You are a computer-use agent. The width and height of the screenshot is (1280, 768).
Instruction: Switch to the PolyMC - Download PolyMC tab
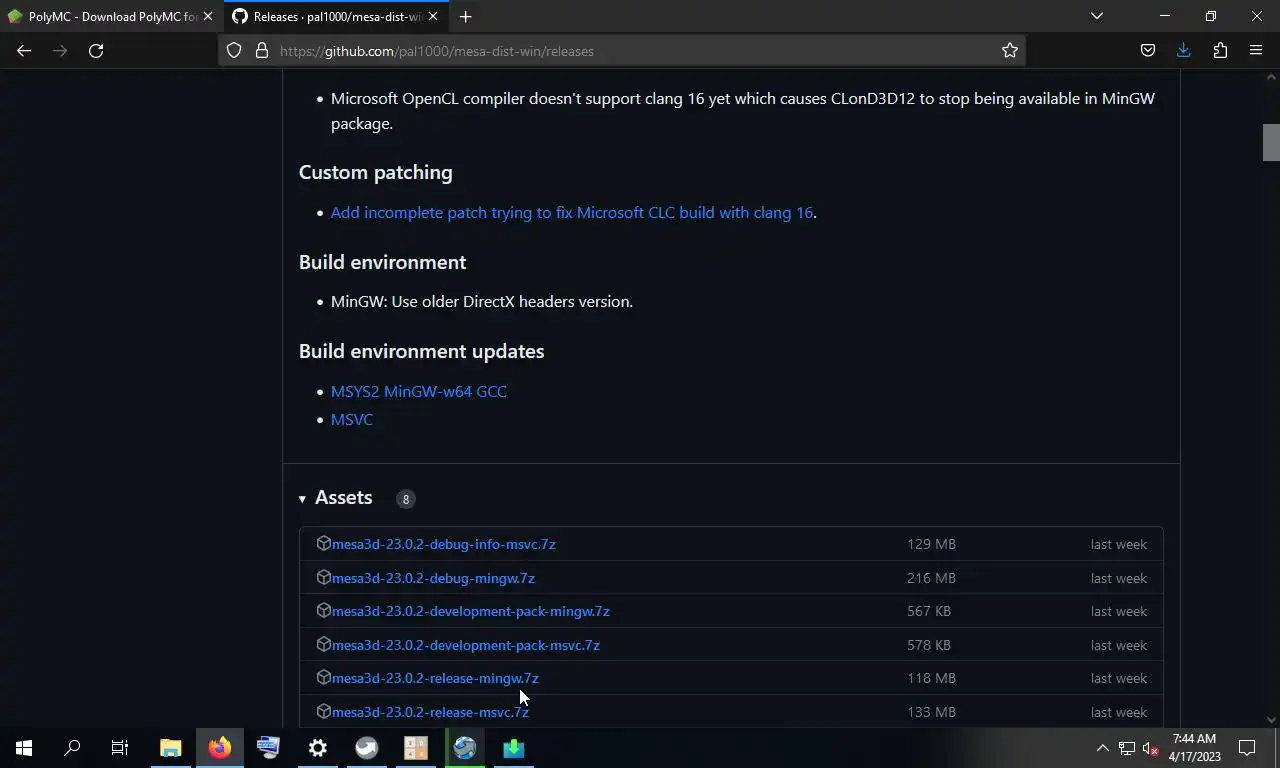[110, 16]
